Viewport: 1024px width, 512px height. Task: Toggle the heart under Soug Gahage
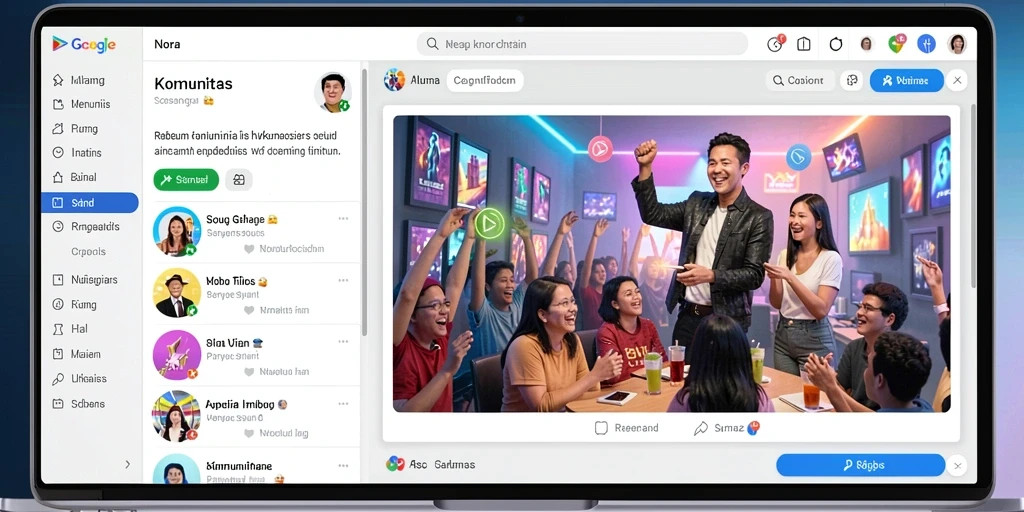248,249
